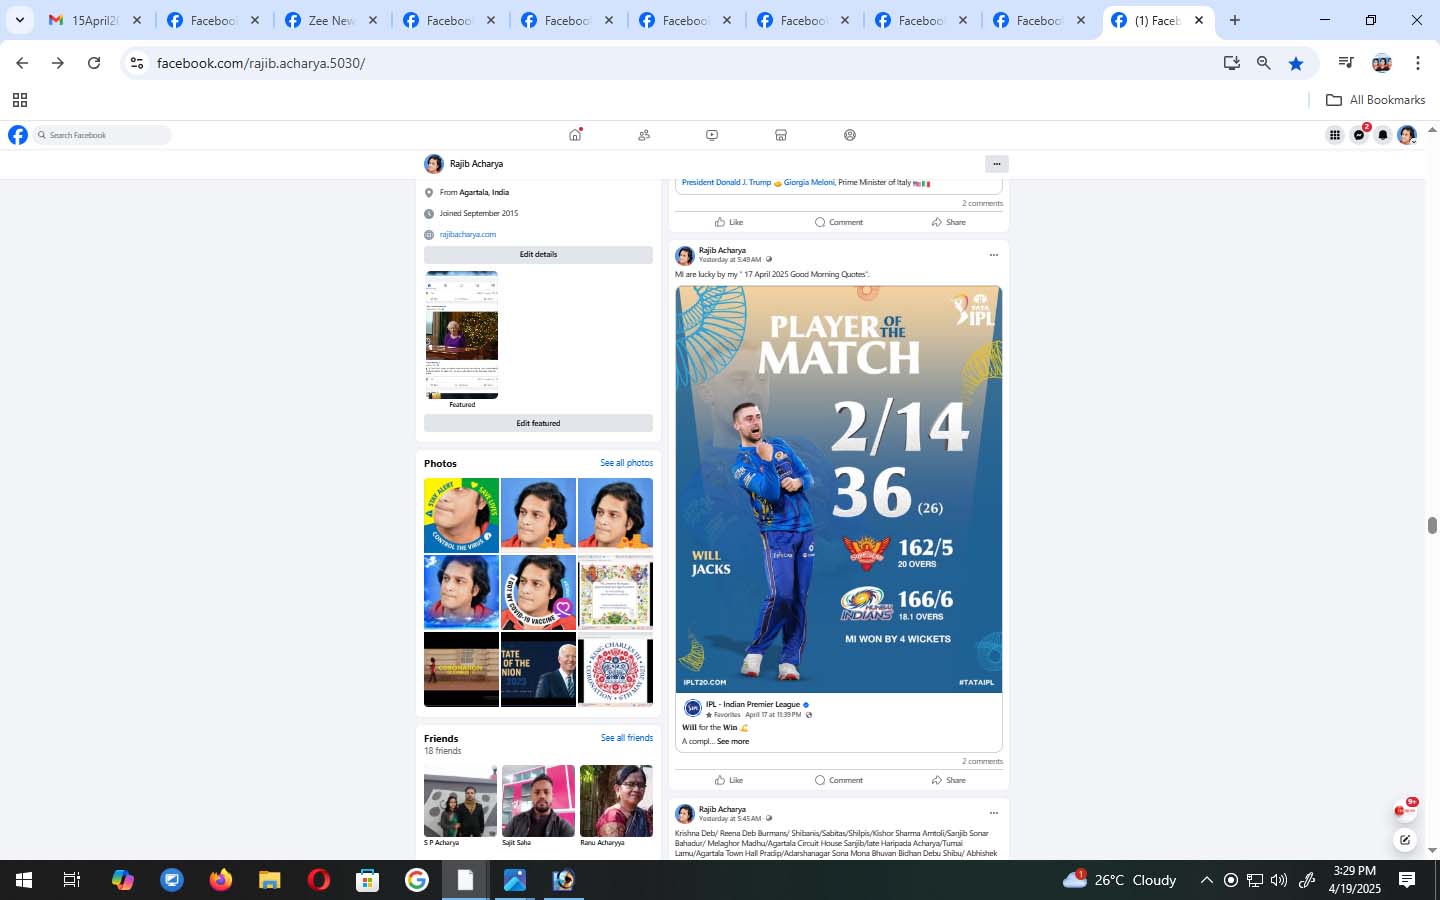Open All Bookmarks folder
Viewport: 1440px width, 900px height.
(1375, 100)
